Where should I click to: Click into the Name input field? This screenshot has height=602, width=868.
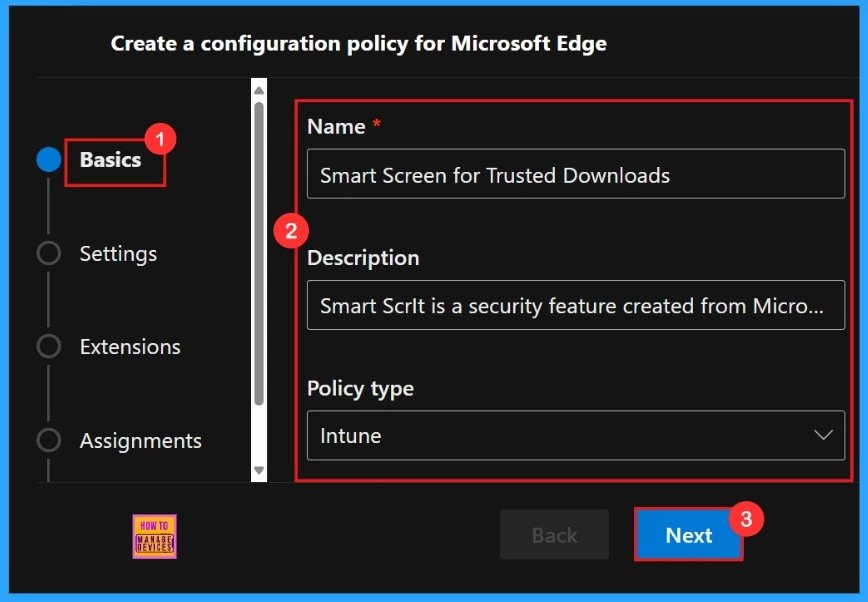click(x=576, y=174)
